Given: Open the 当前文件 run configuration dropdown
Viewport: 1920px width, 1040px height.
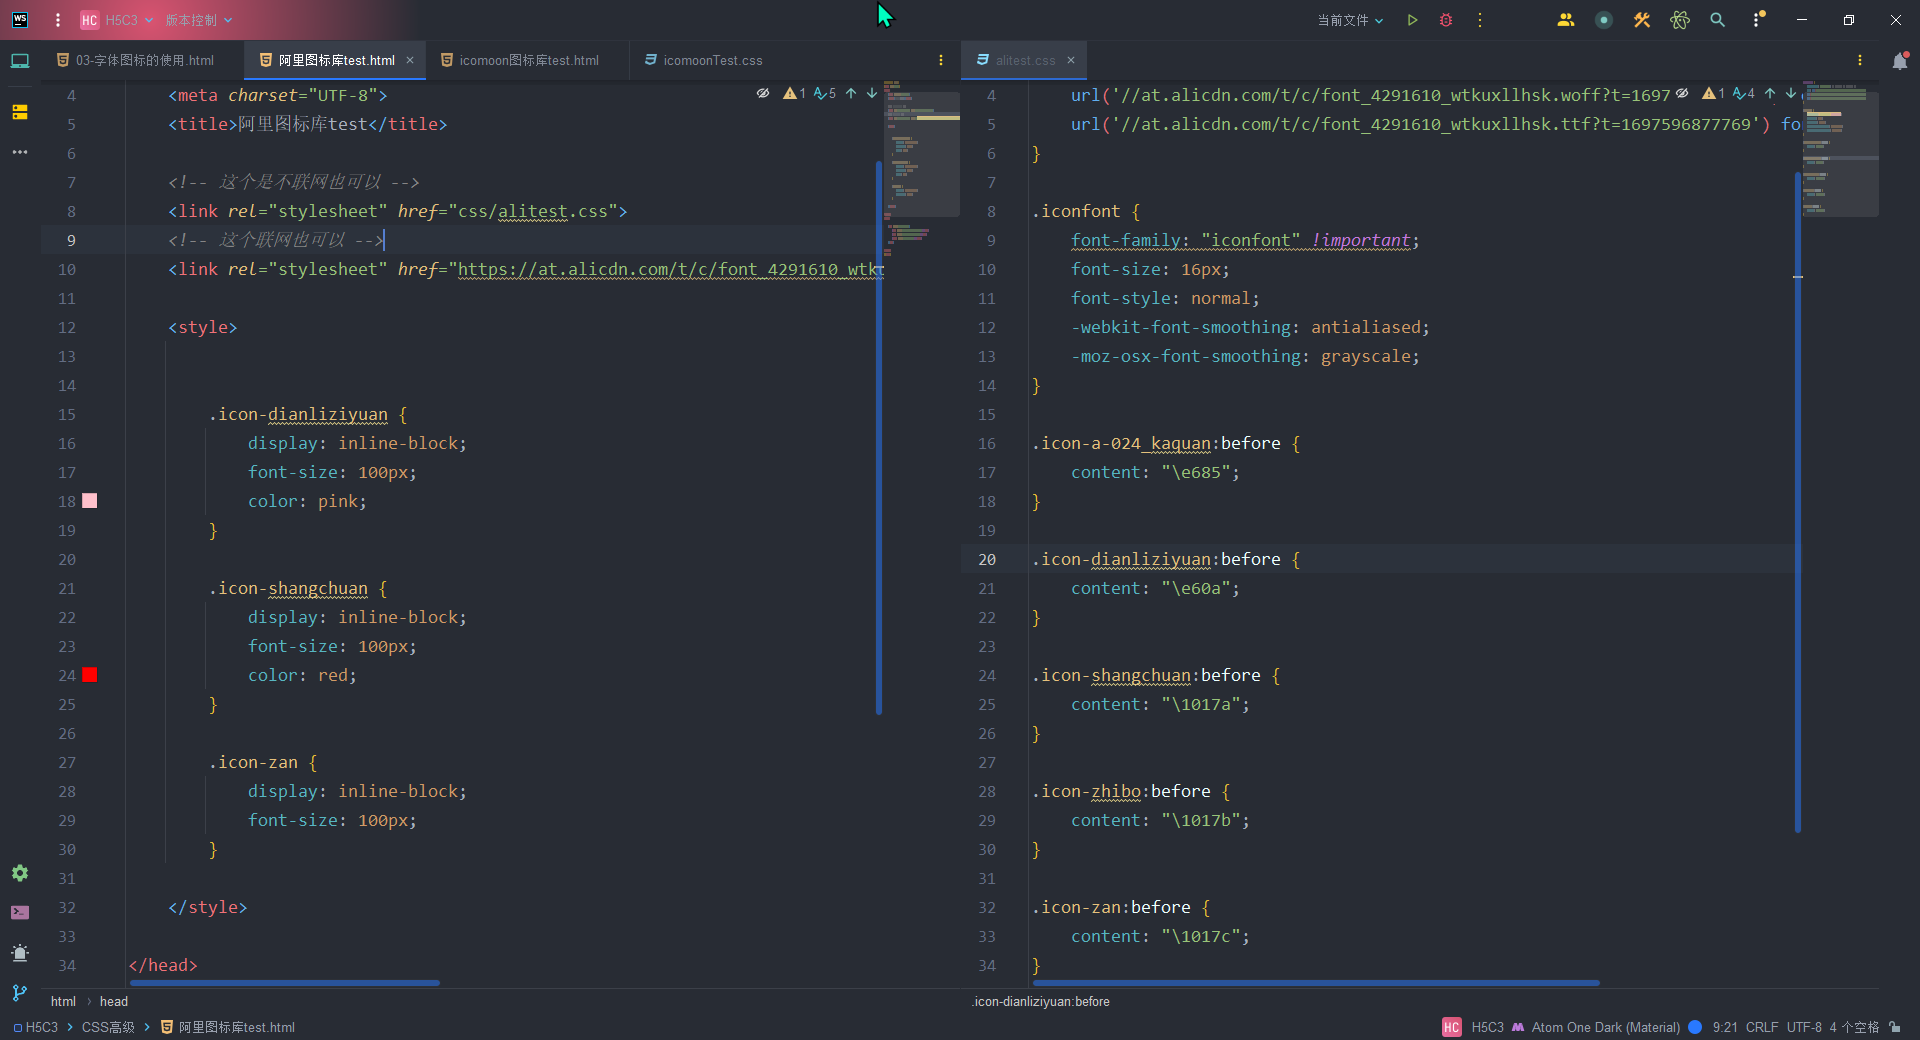Looking at the screenshot, I should click(x=1350, y=20).
